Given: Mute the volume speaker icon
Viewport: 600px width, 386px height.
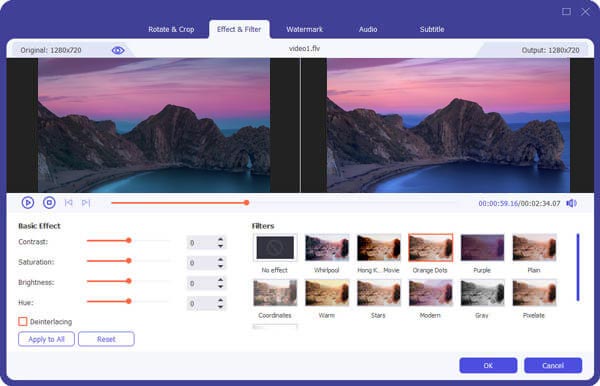Looking at the screenshot, I should coord(571,203).
